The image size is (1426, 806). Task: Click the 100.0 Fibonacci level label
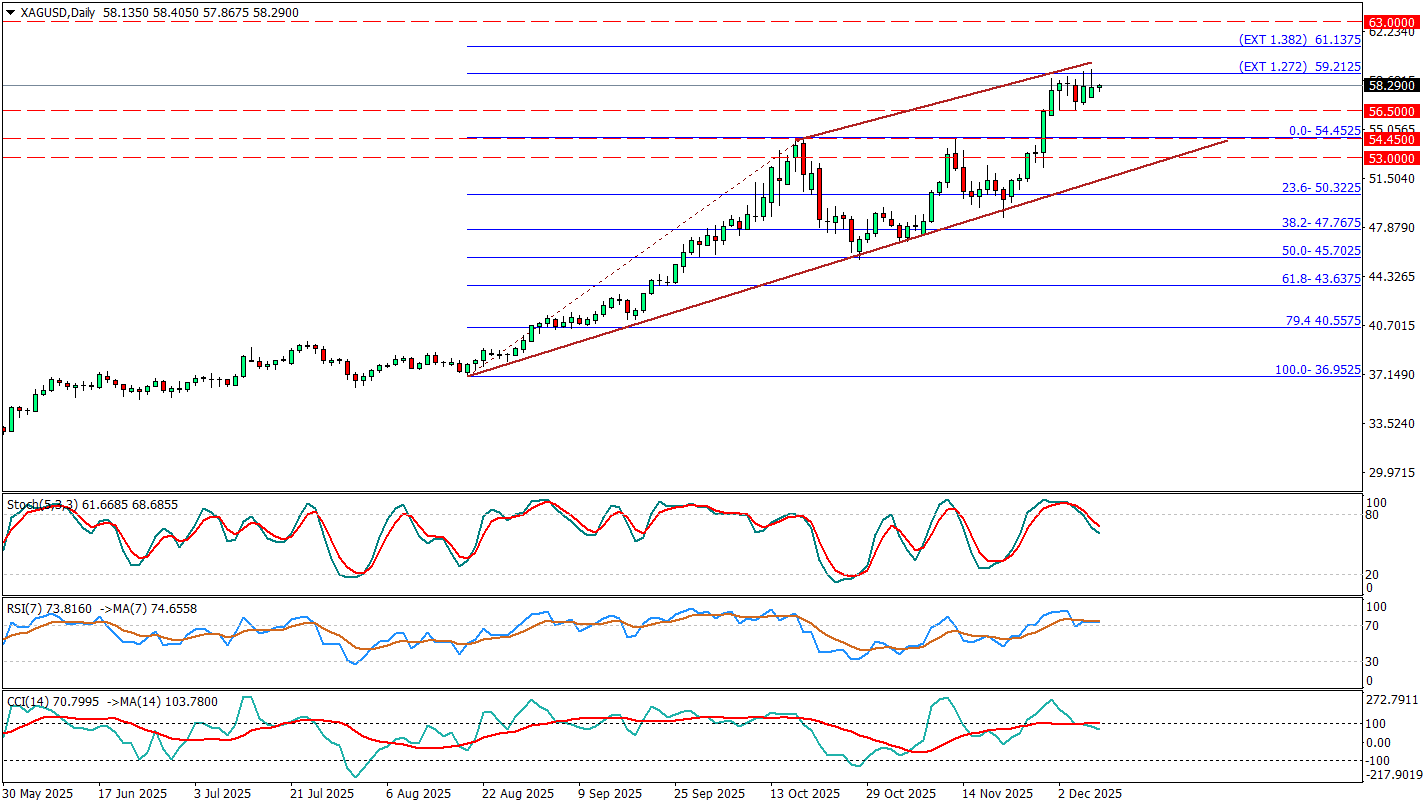click(x=1317, y=370)
